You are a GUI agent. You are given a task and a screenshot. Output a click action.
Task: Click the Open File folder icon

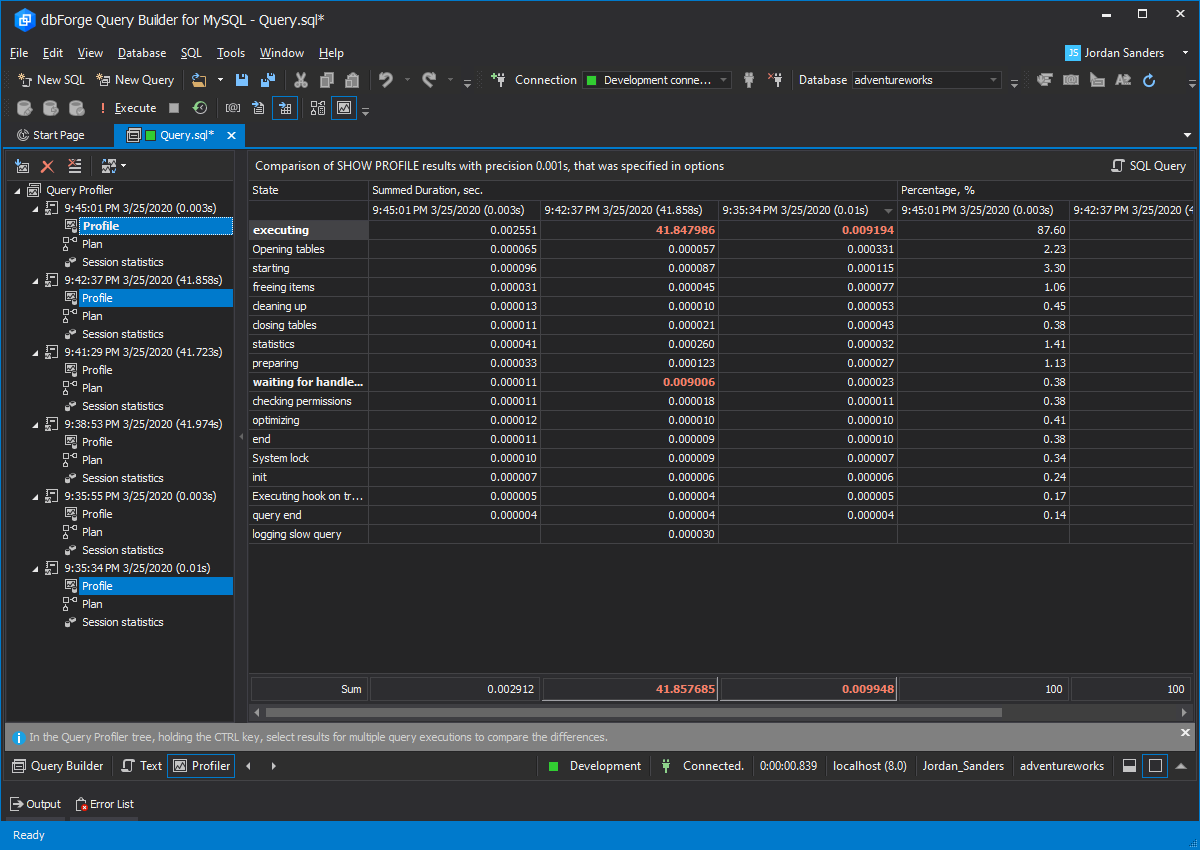[x=199, y=80]
